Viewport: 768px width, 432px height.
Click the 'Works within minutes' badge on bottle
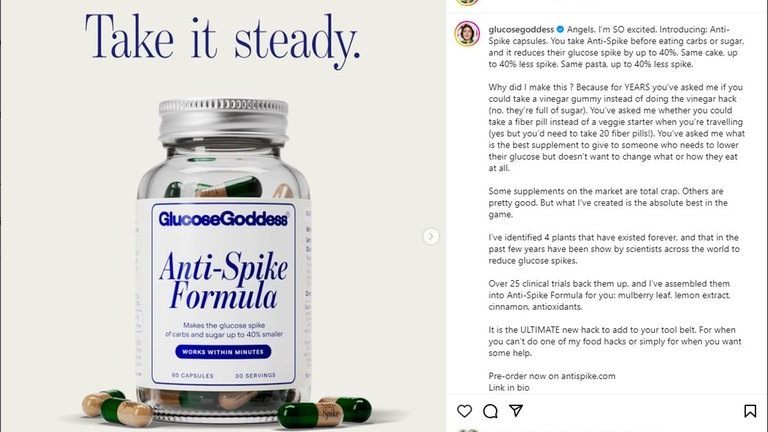click(x=223, y=352)
